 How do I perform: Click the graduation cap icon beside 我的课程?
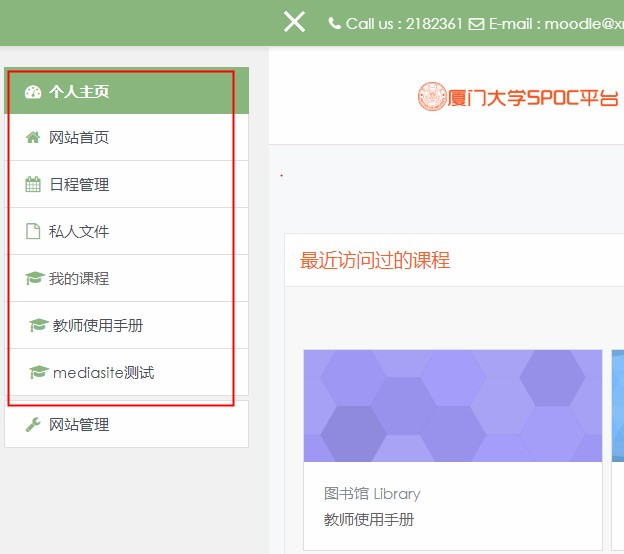(x=34, y=279)
